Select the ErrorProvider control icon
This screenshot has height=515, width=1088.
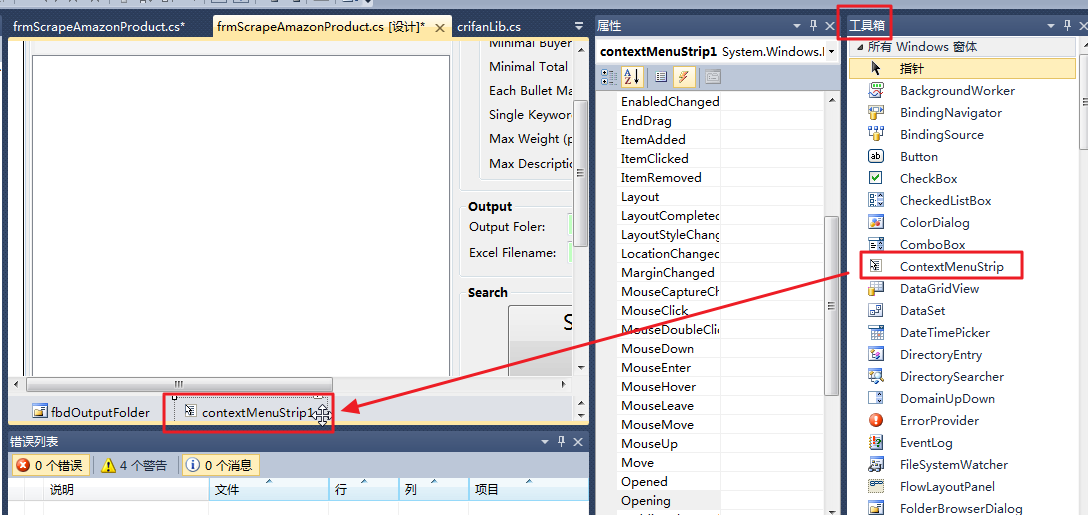[876, 421]
